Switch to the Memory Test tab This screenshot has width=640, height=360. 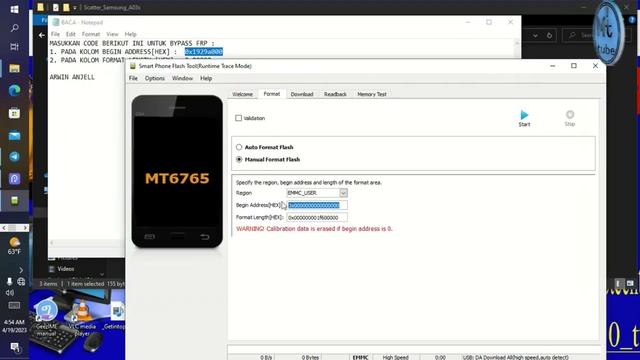[x=372, y=94]
